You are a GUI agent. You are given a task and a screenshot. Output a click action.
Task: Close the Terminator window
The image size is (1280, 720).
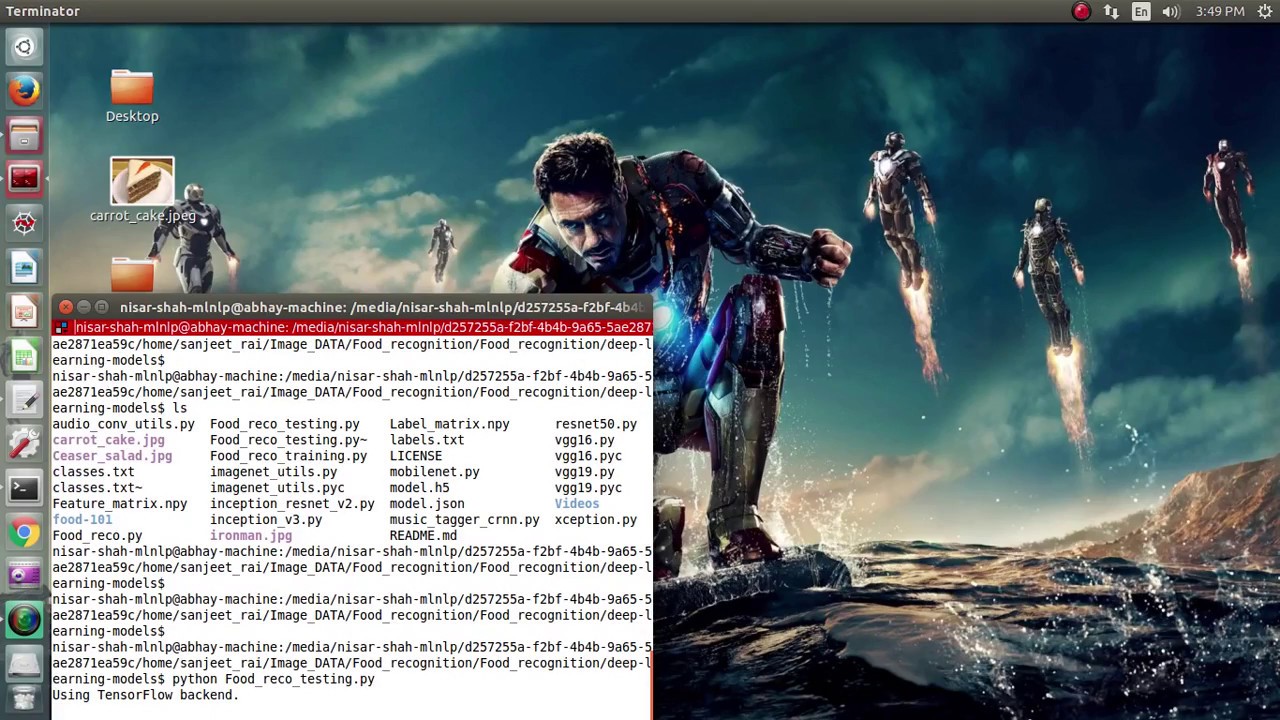pos(66,308)
